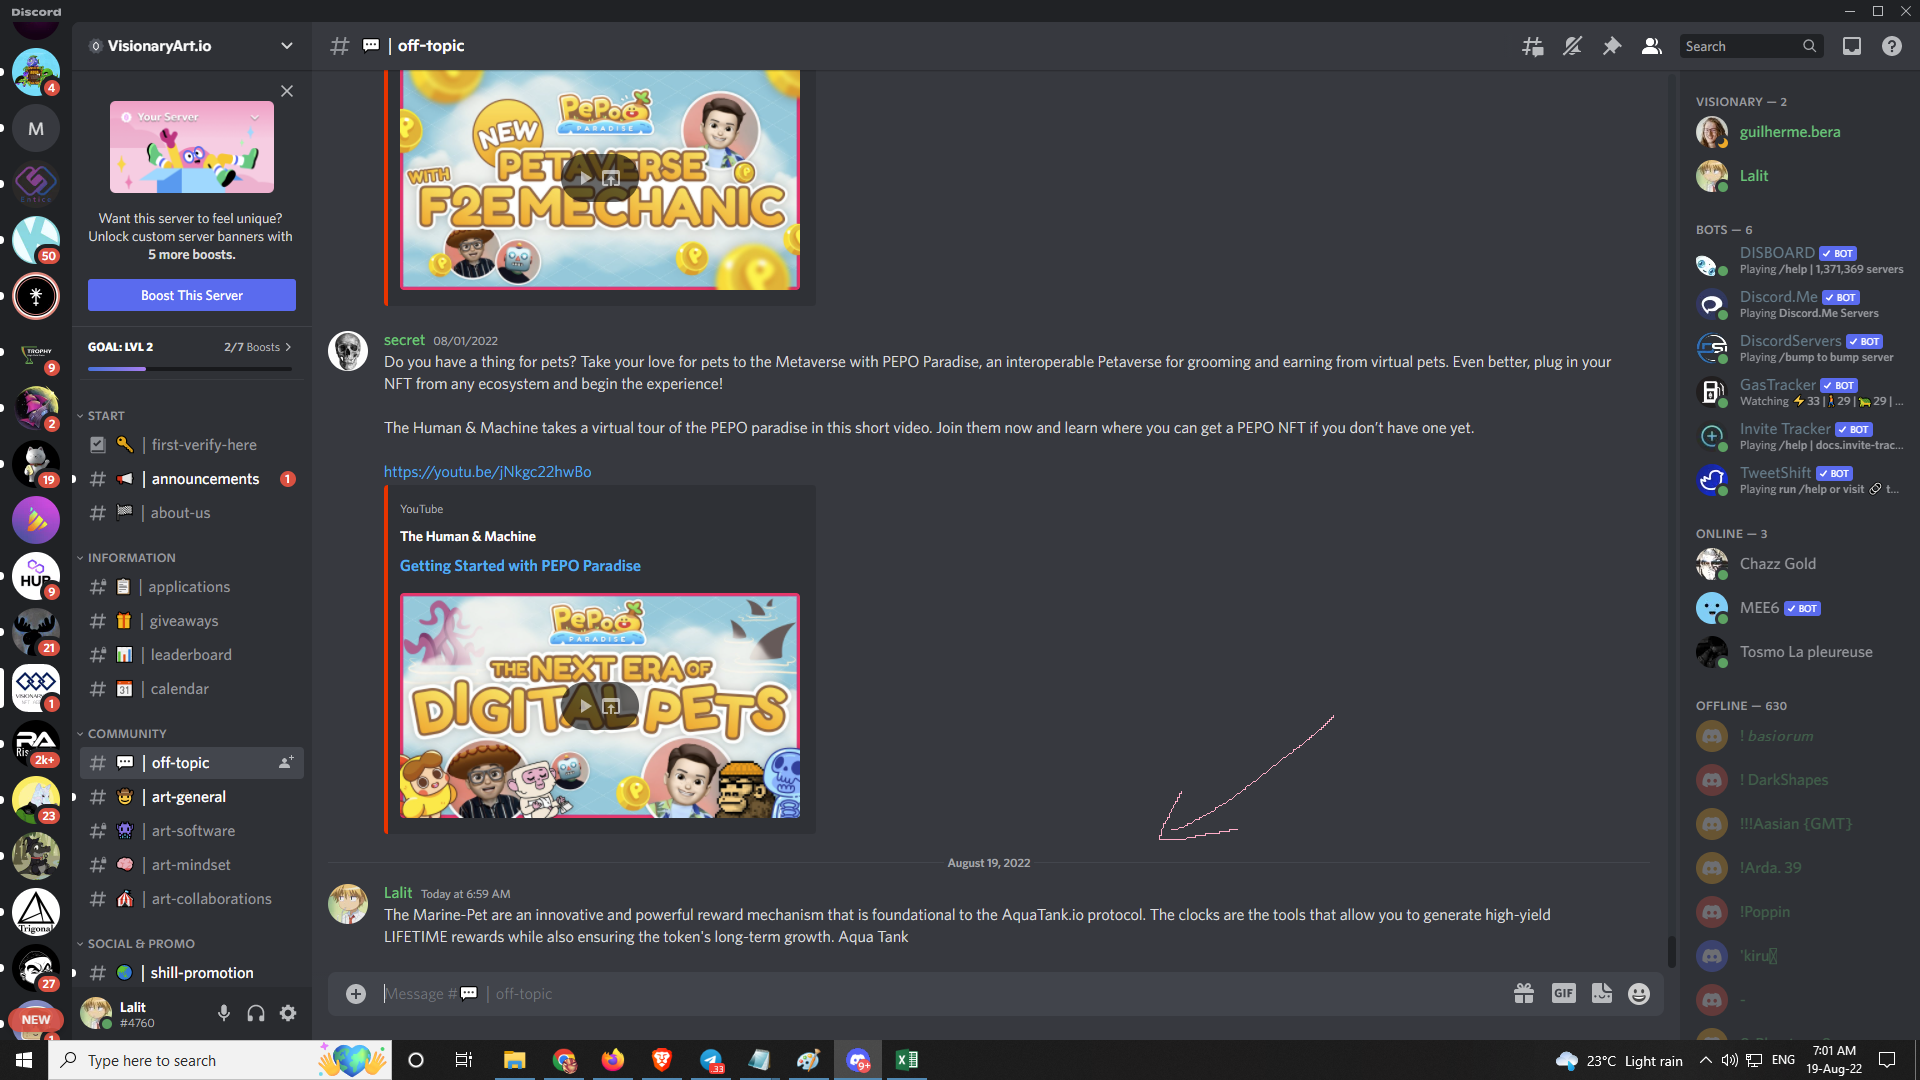Open the first-verify-here channel

192,445
